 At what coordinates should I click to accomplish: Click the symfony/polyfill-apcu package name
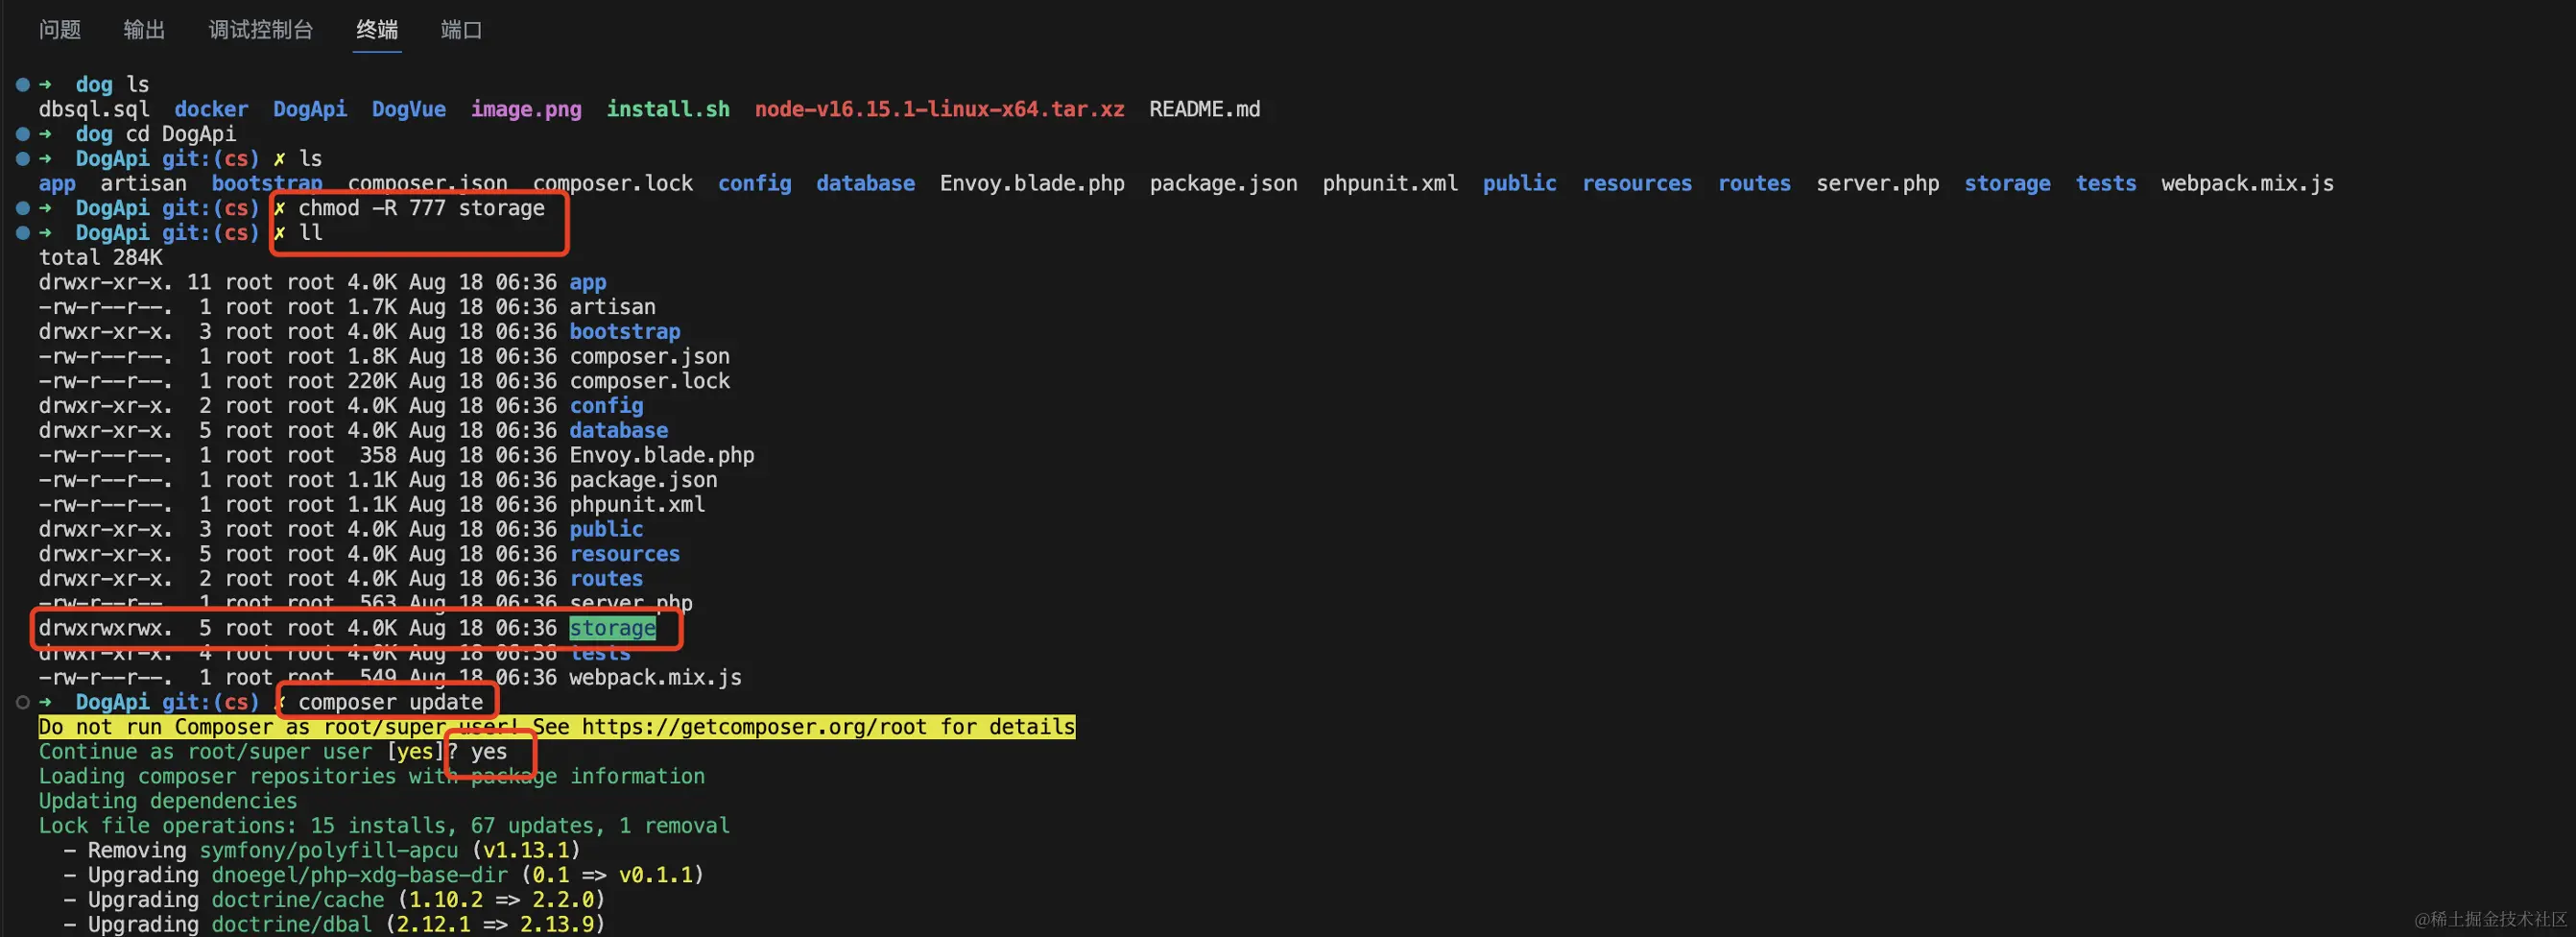(329, 850)
